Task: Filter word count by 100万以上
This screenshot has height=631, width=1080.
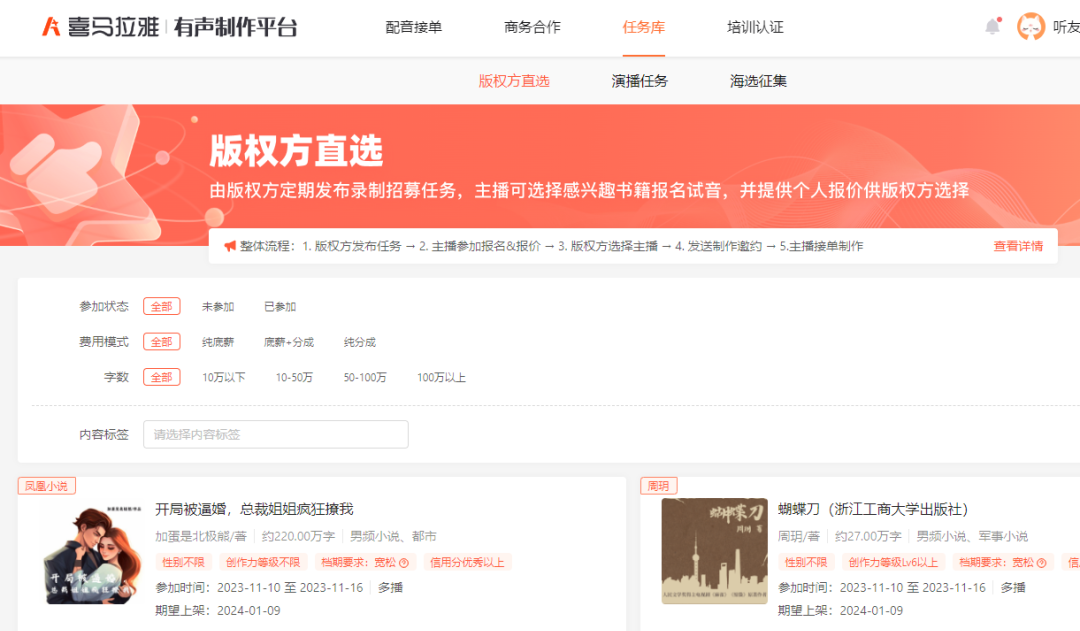Action: click(442, 377)
